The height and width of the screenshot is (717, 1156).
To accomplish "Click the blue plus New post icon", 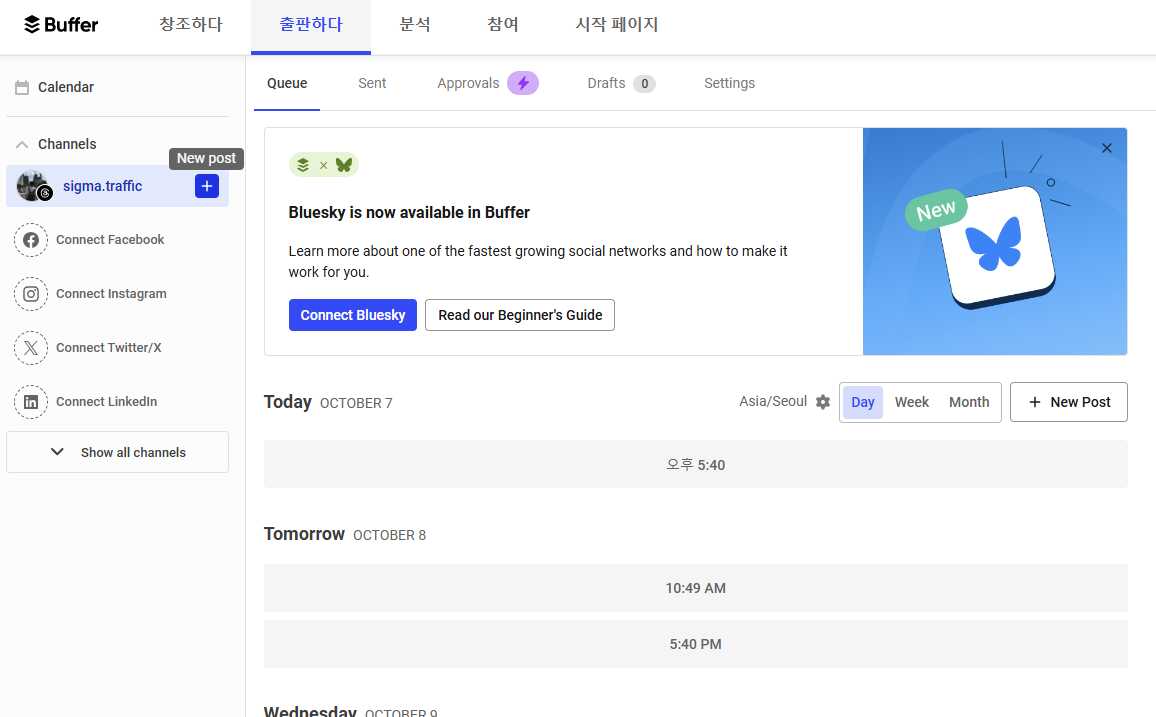I will pos(207,186).
